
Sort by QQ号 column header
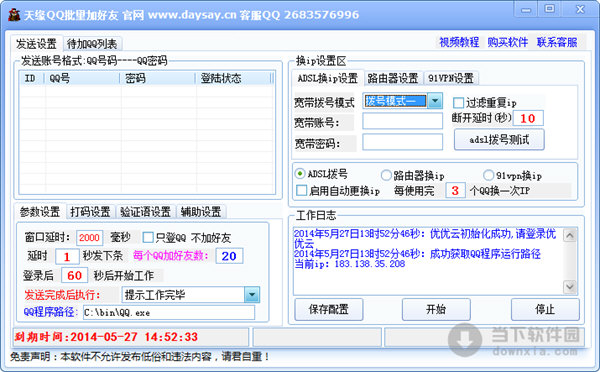(83, 78)
